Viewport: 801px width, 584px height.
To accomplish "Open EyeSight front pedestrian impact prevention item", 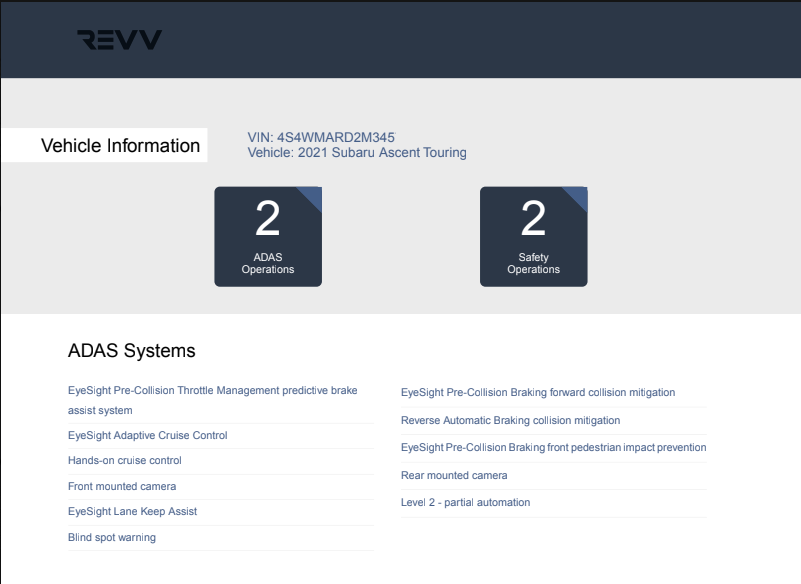I will coord(554,448).
